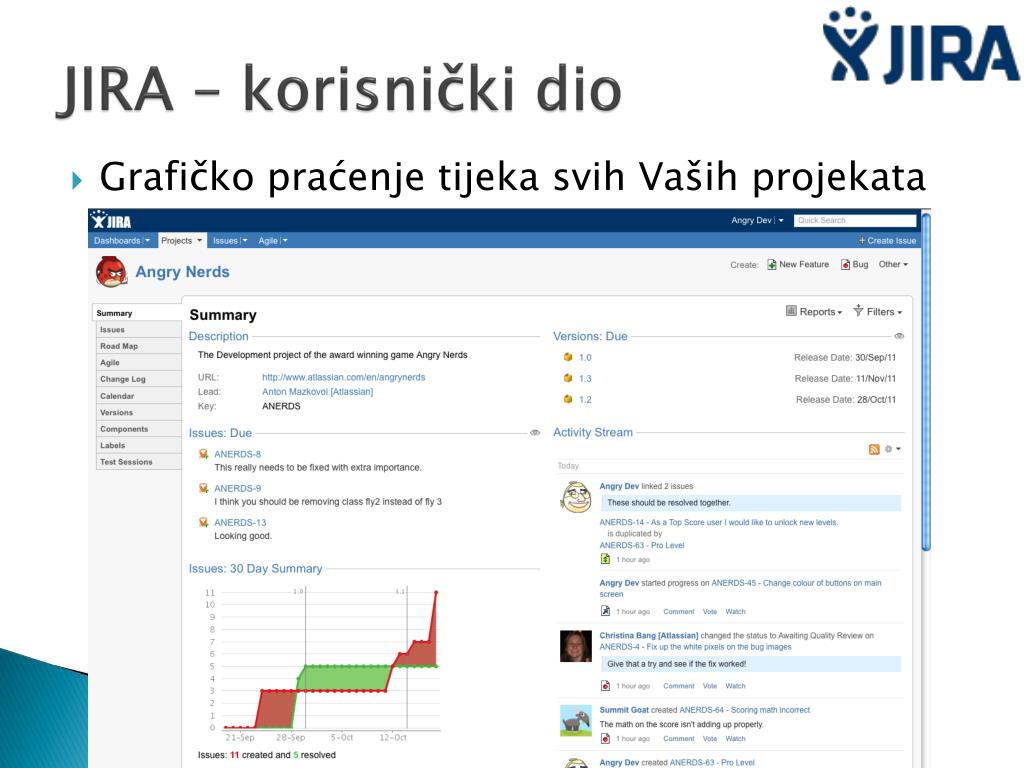Go to the Change Log tab
Viewport: 1024px width, 768px height.
[x=138, y=379]
